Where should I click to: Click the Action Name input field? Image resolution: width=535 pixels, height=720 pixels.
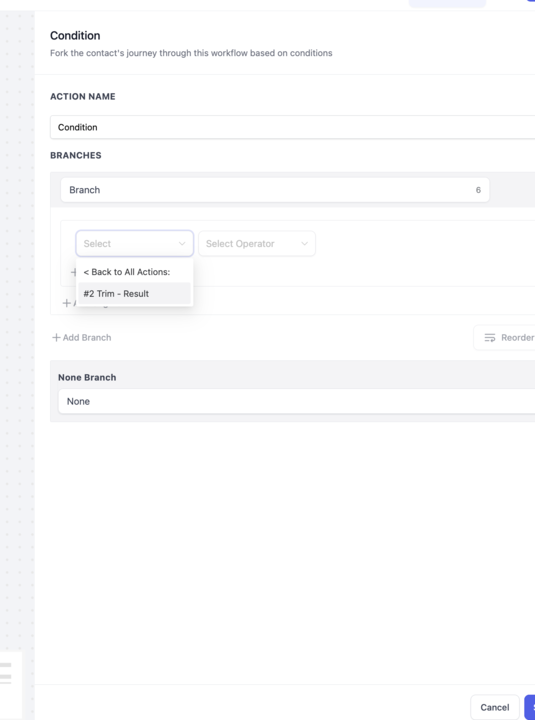tap(293, 127)
